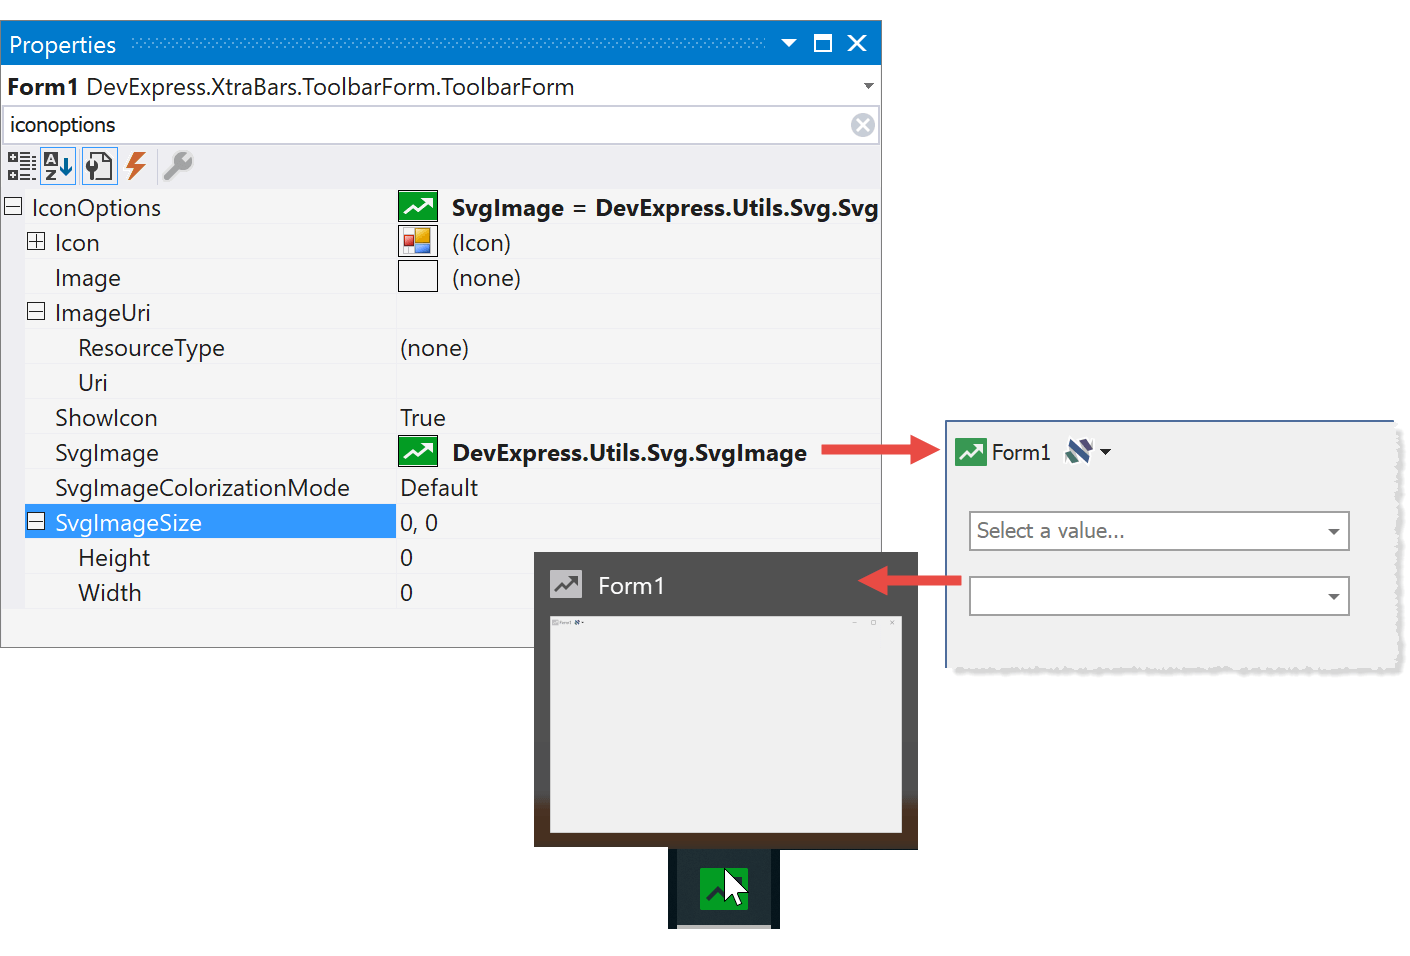Collapse the ImageUri property group
Screen dimensions: 1410x956
point(36,312)
